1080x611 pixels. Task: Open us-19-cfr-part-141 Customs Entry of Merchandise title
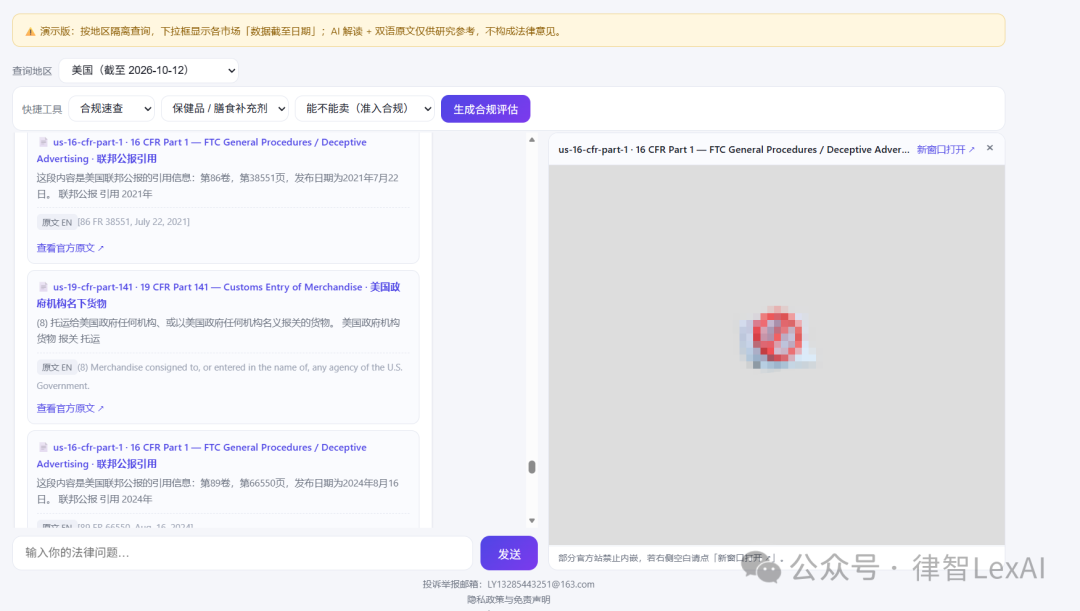[x=218, y=295]
